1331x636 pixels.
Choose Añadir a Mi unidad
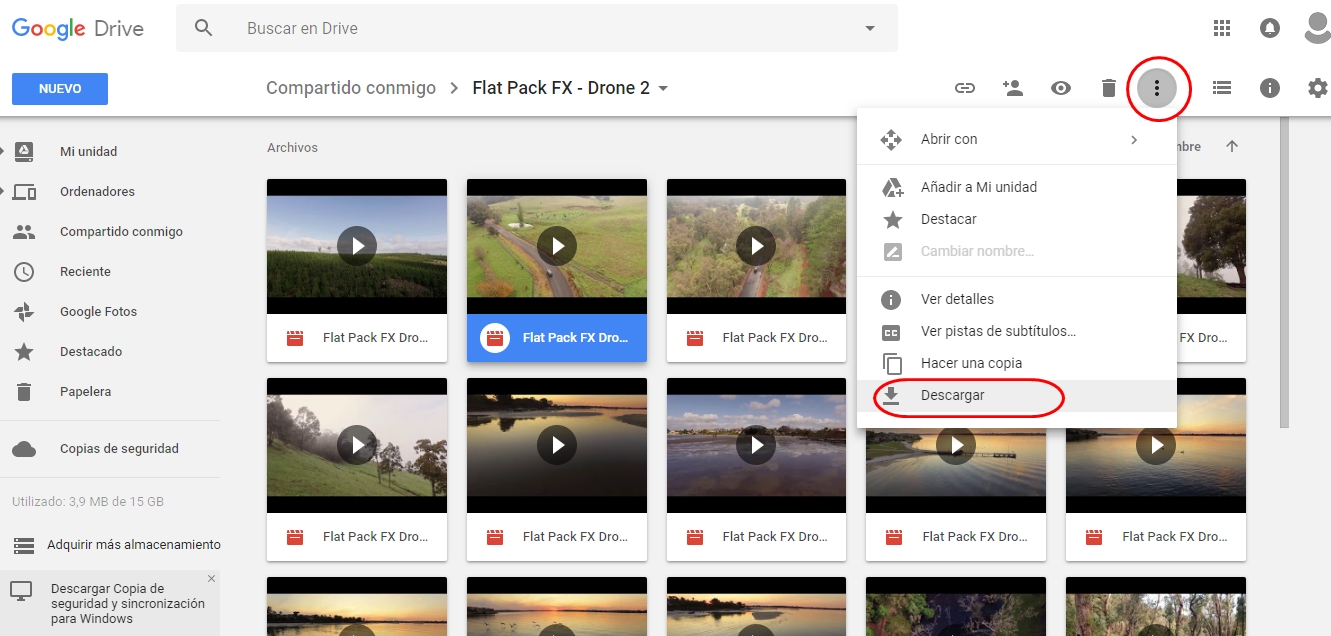click(x=1017, y=187)
